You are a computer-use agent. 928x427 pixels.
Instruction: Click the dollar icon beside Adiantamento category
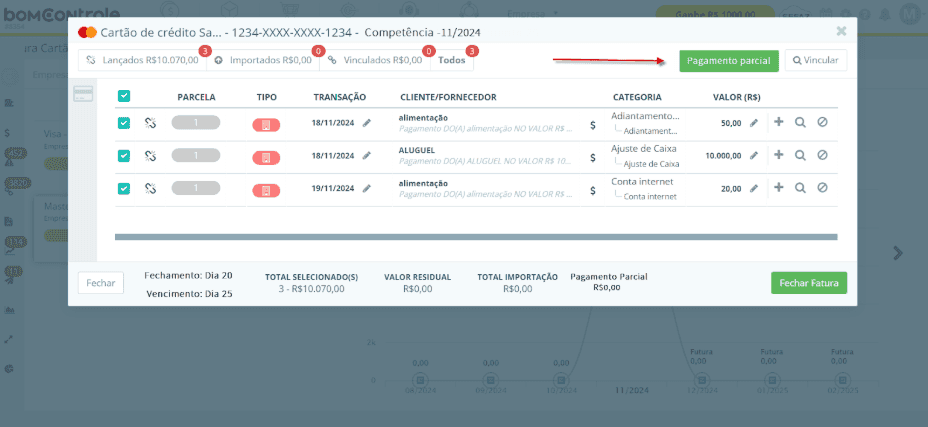592,126
